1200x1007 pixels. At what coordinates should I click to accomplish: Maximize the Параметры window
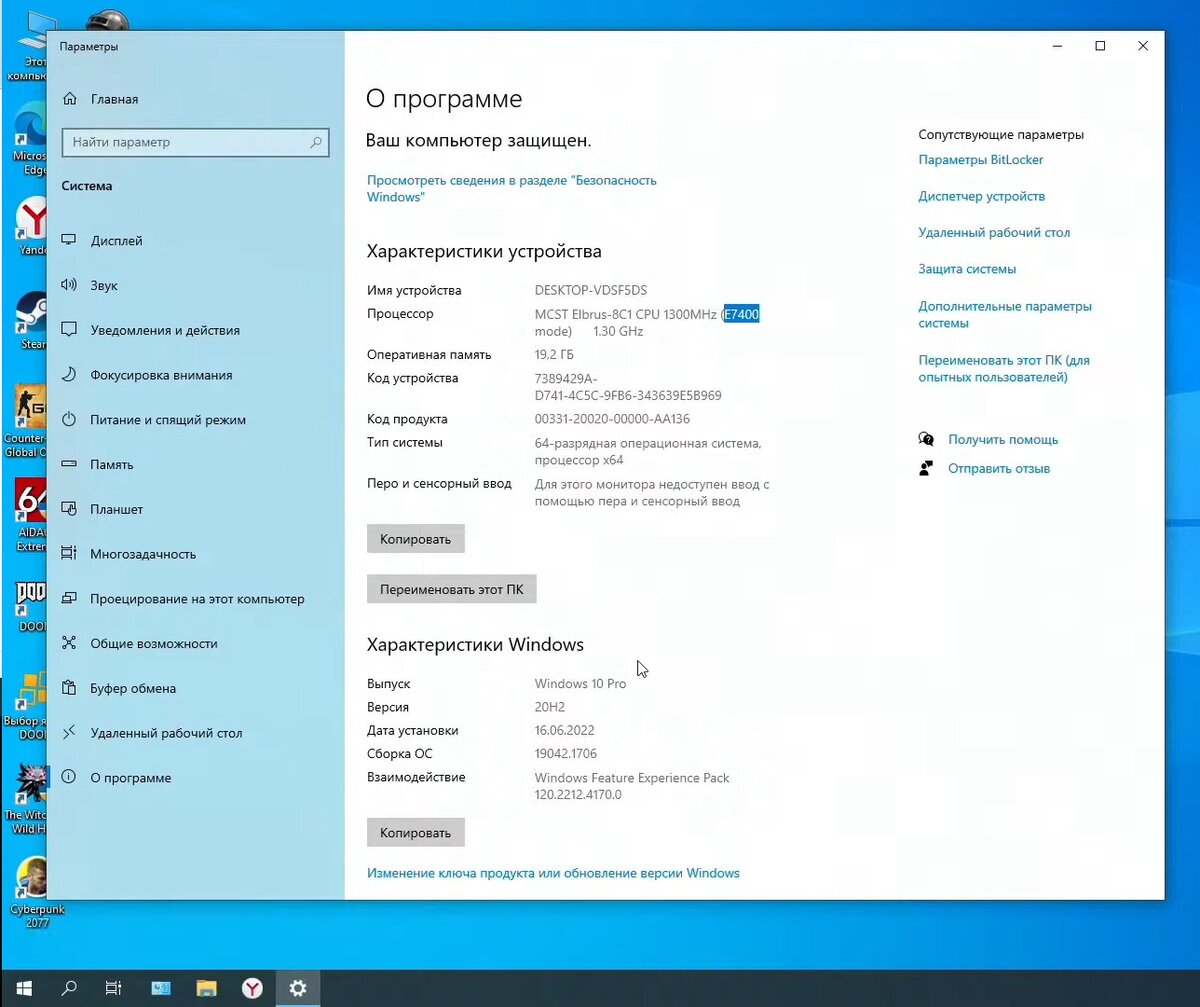[x=1100, y=46]
